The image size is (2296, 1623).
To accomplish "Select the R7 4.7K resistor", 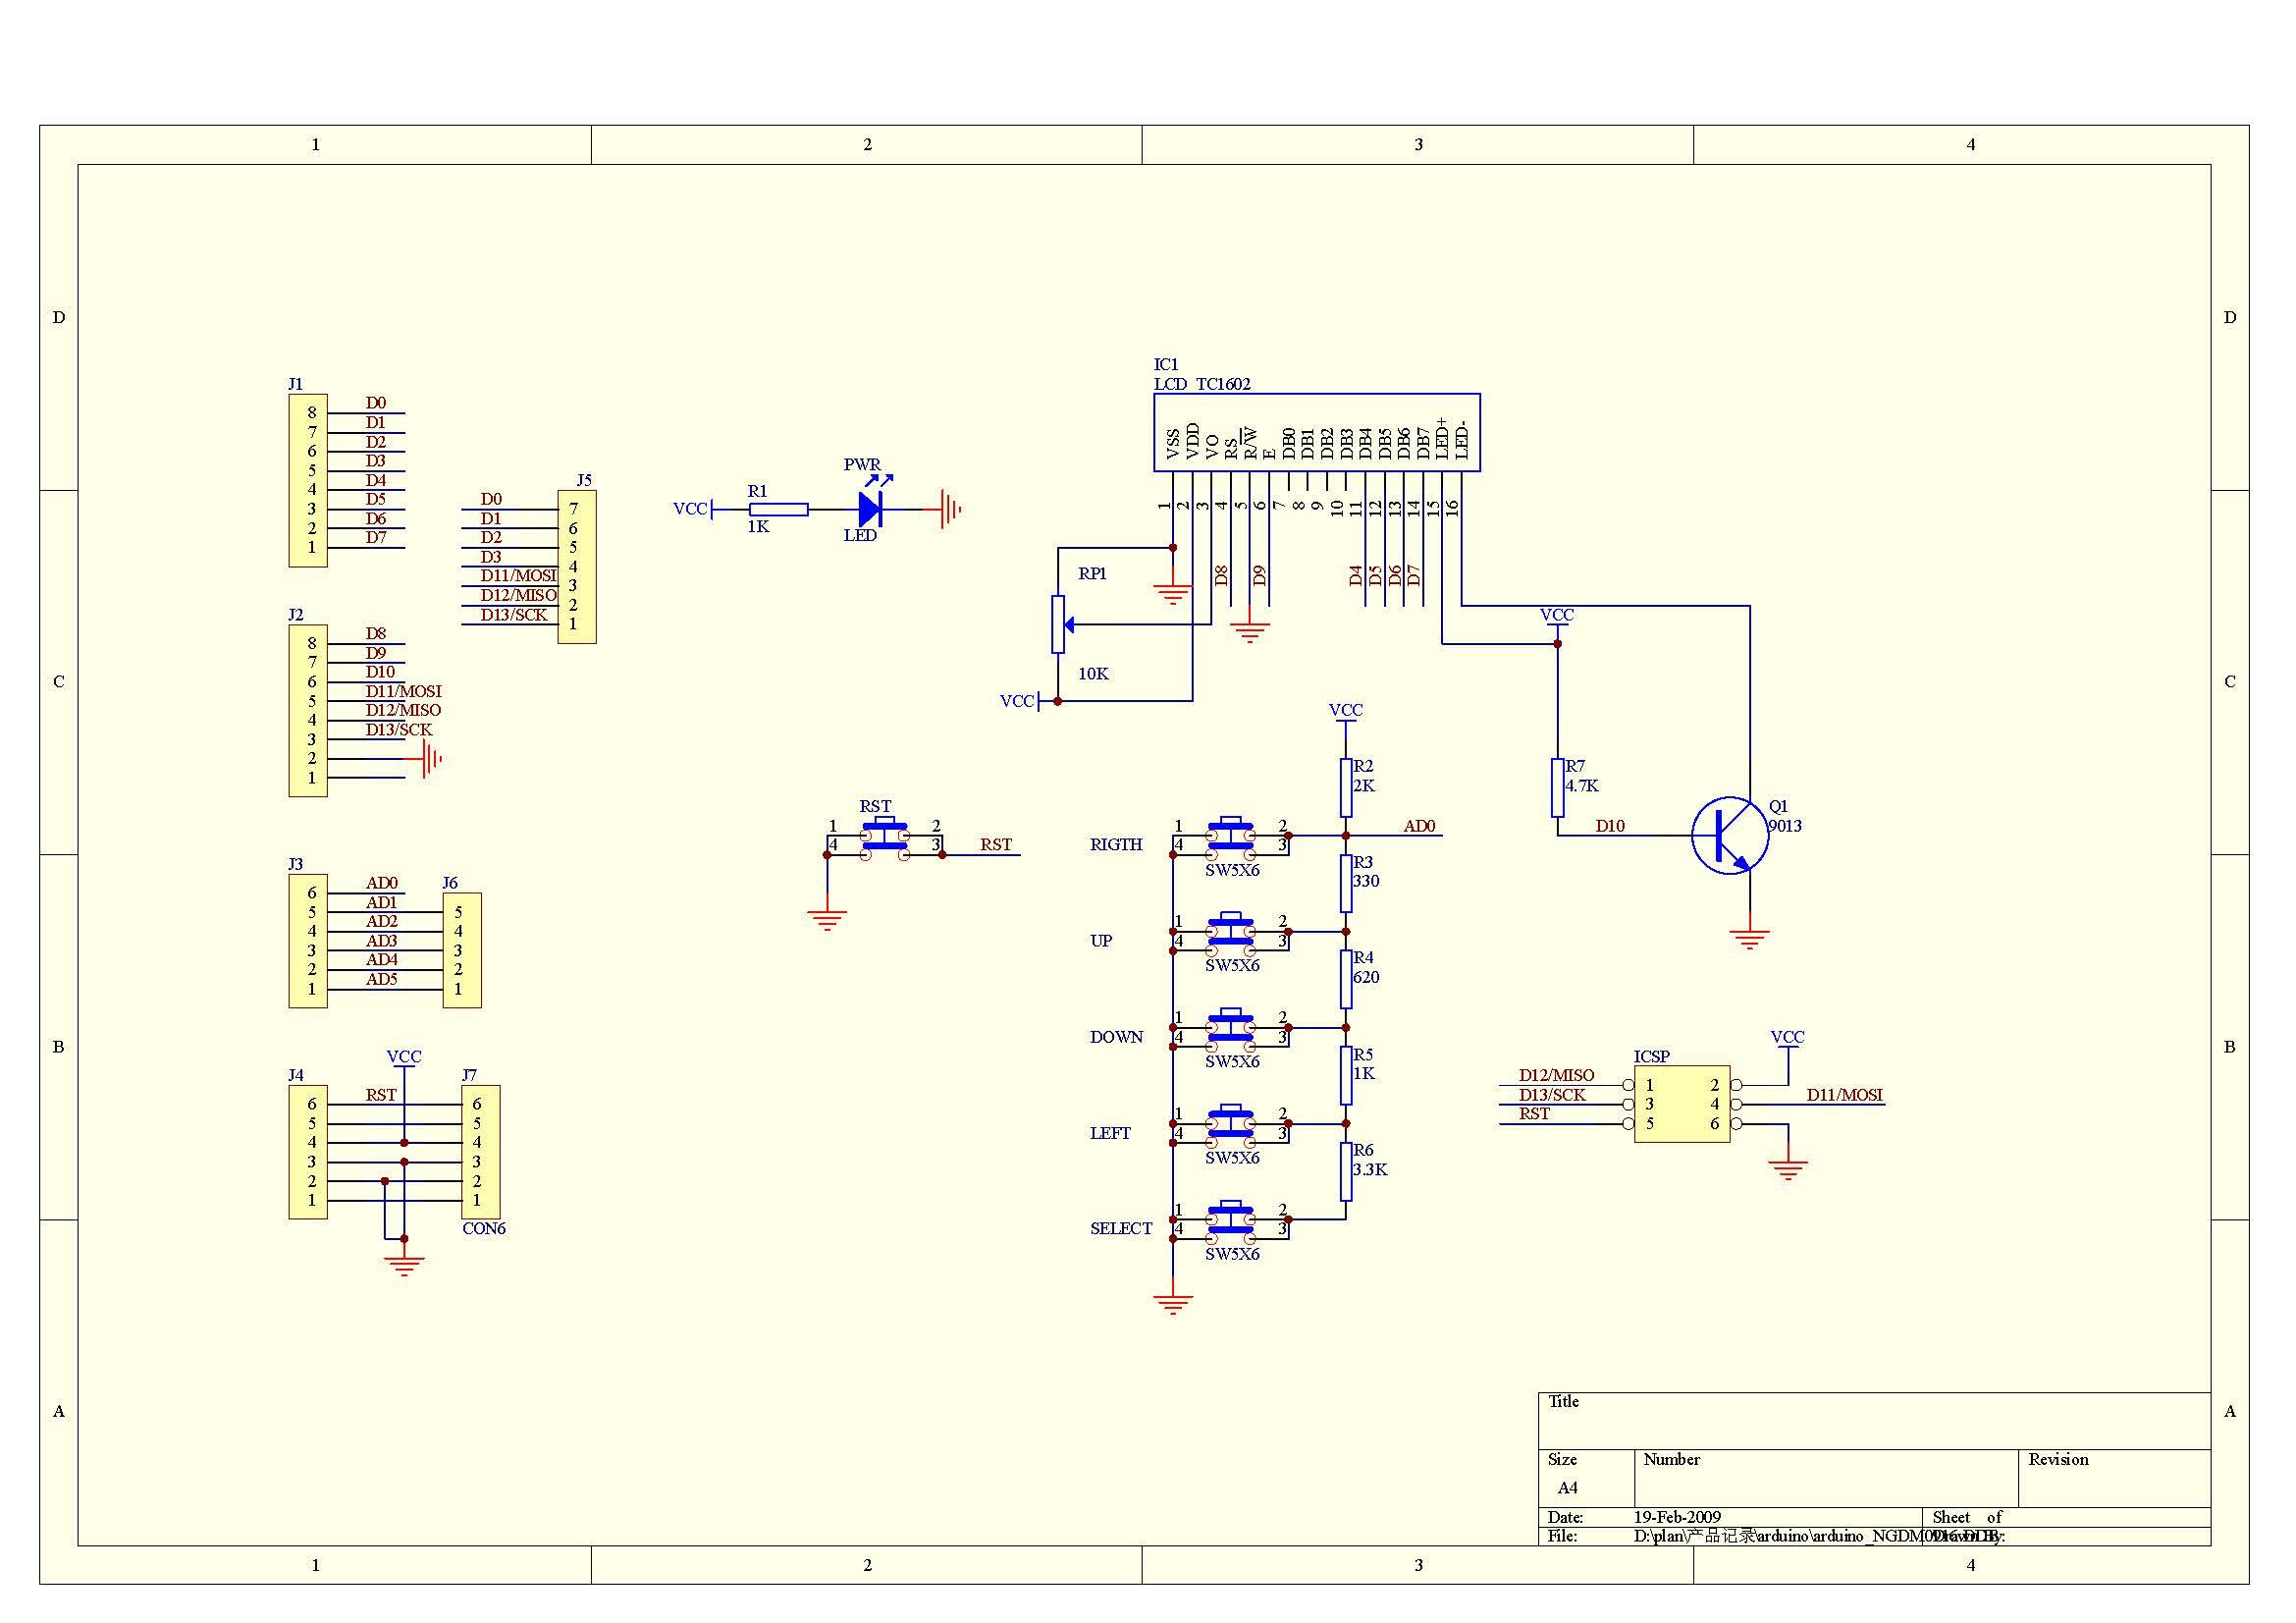I will tap(1557, 788).
